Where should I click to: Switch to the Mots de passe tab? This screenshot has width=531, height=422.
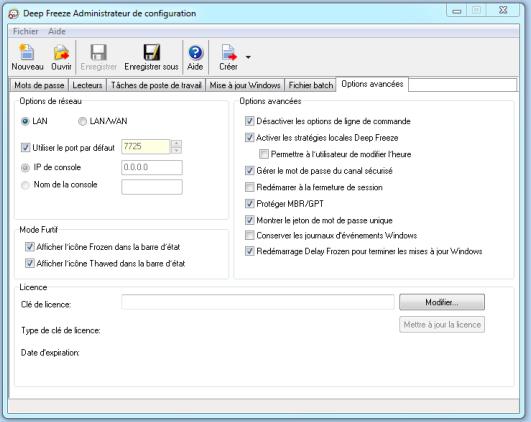pyautogui.click(x=39, y=85)
